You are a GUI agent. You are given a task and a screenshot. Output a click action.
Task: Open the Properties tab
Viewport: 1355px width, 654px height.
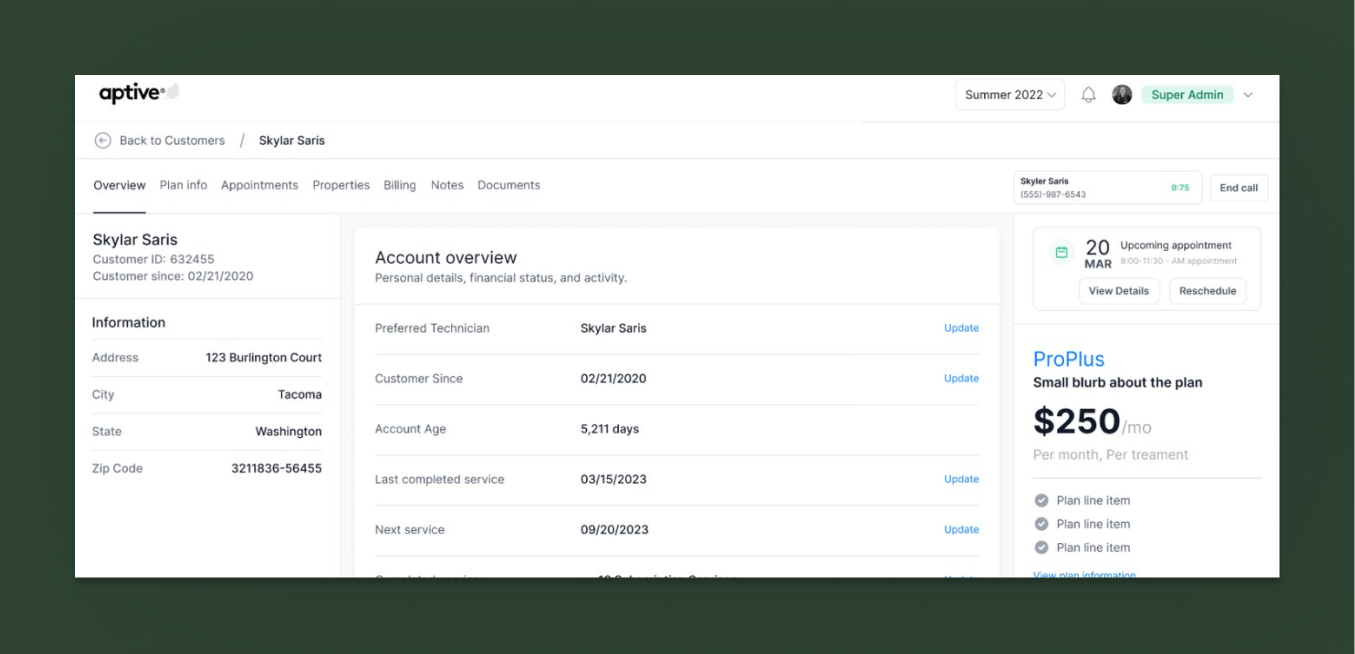click(341, 185)
